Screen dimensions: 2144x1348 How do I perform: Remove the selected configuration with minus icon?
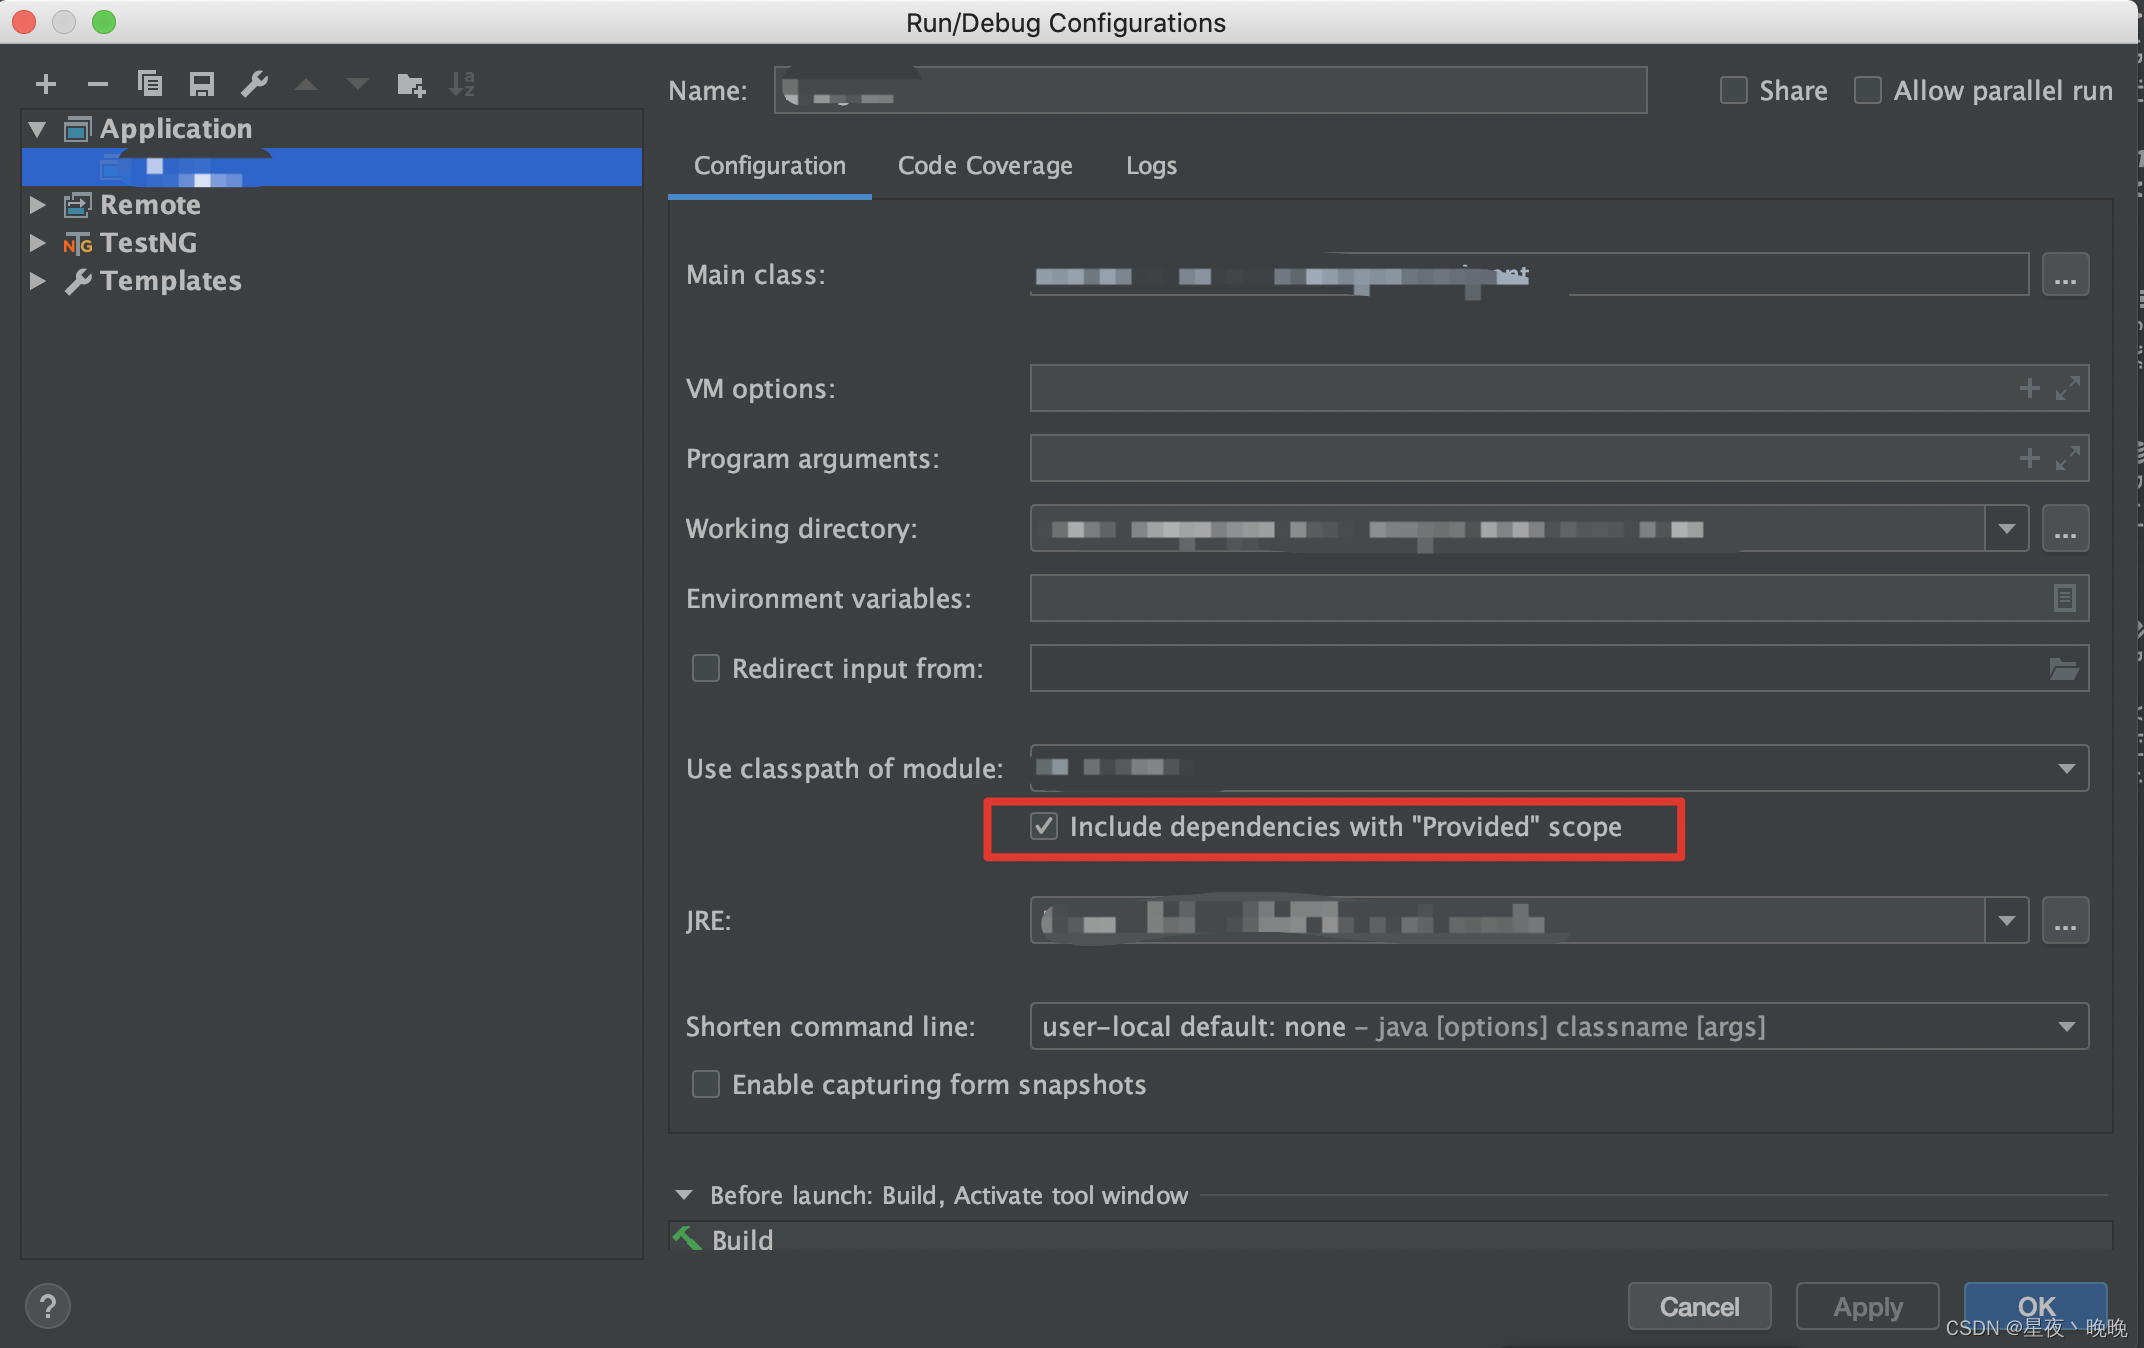[x=98, y=85]
